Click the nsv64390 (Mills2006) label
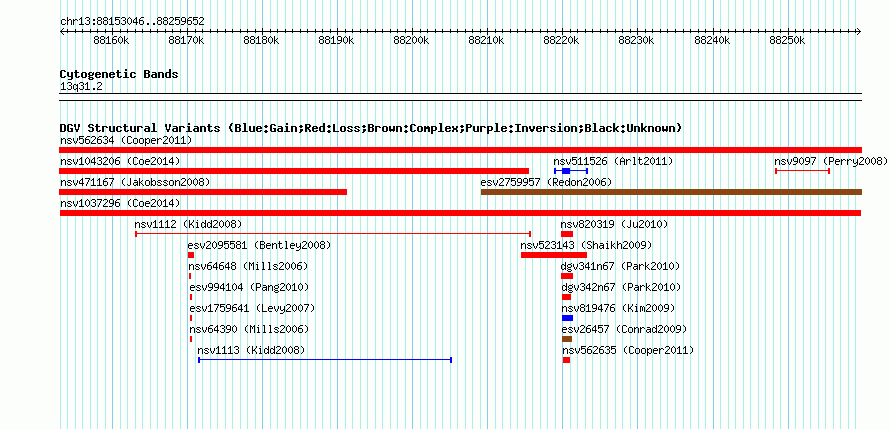Viewport: 890px width, 429px height. [249, 329]
